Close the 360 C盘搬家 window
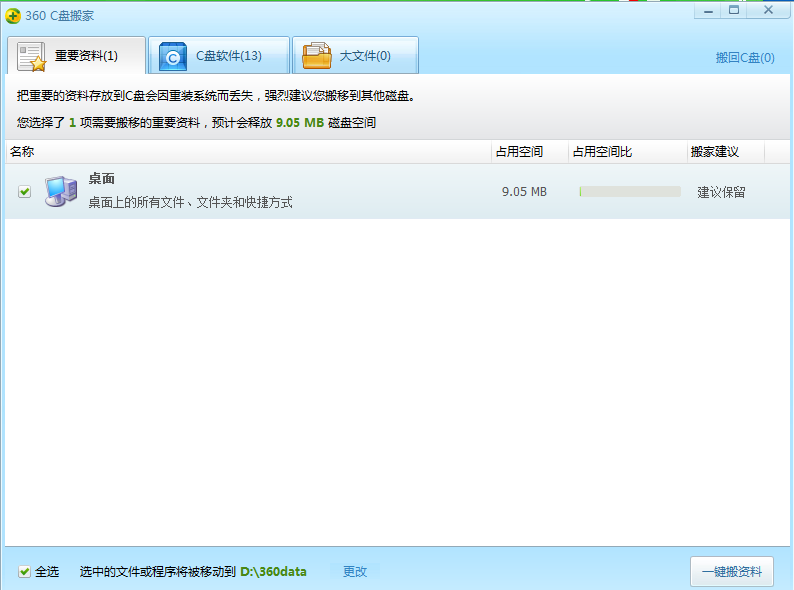Viewport: 794px width, 590px height. coord(768,11)
